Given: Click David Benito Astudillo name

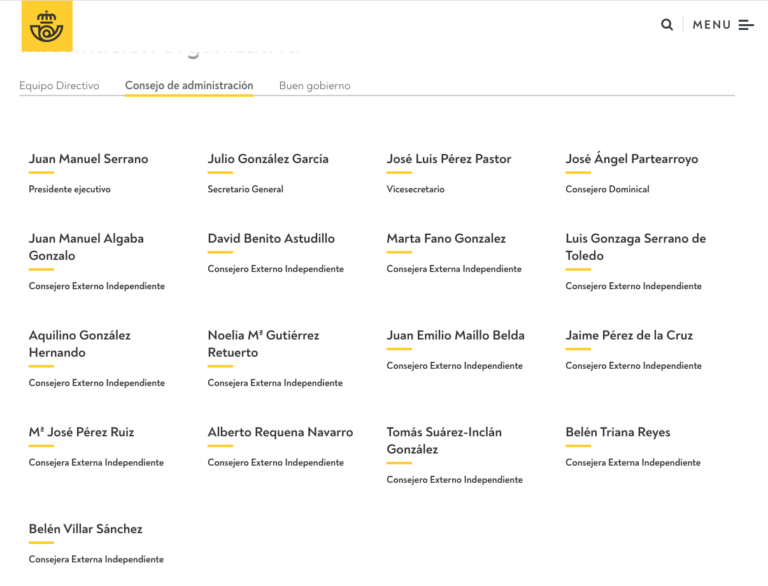Looking at the screenshot, I should tap(271, 239).
